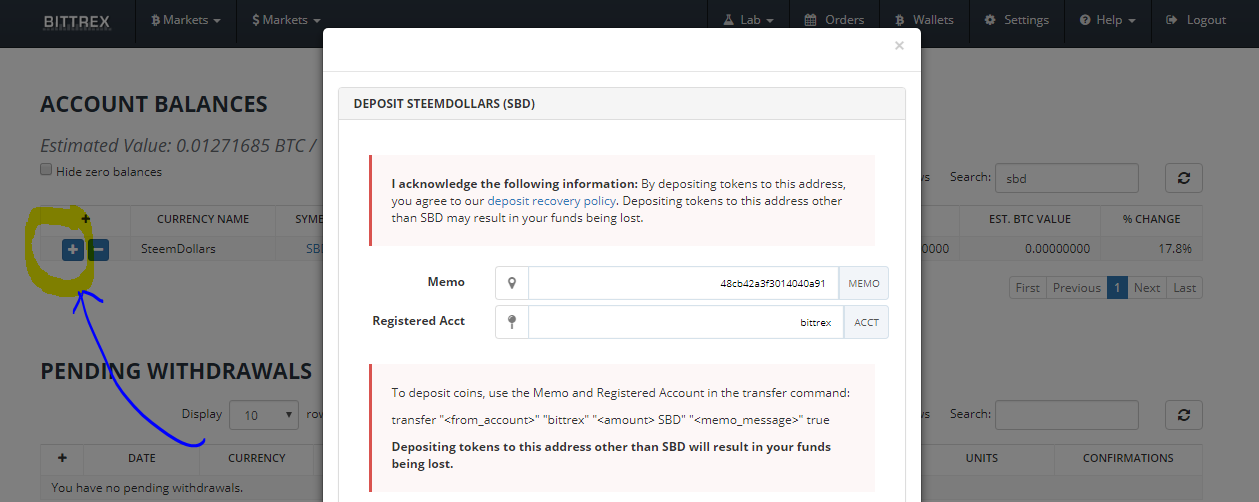Sort balances by Est. BTC Value column
1259x502 pixels.
(x=1029, y=219)
